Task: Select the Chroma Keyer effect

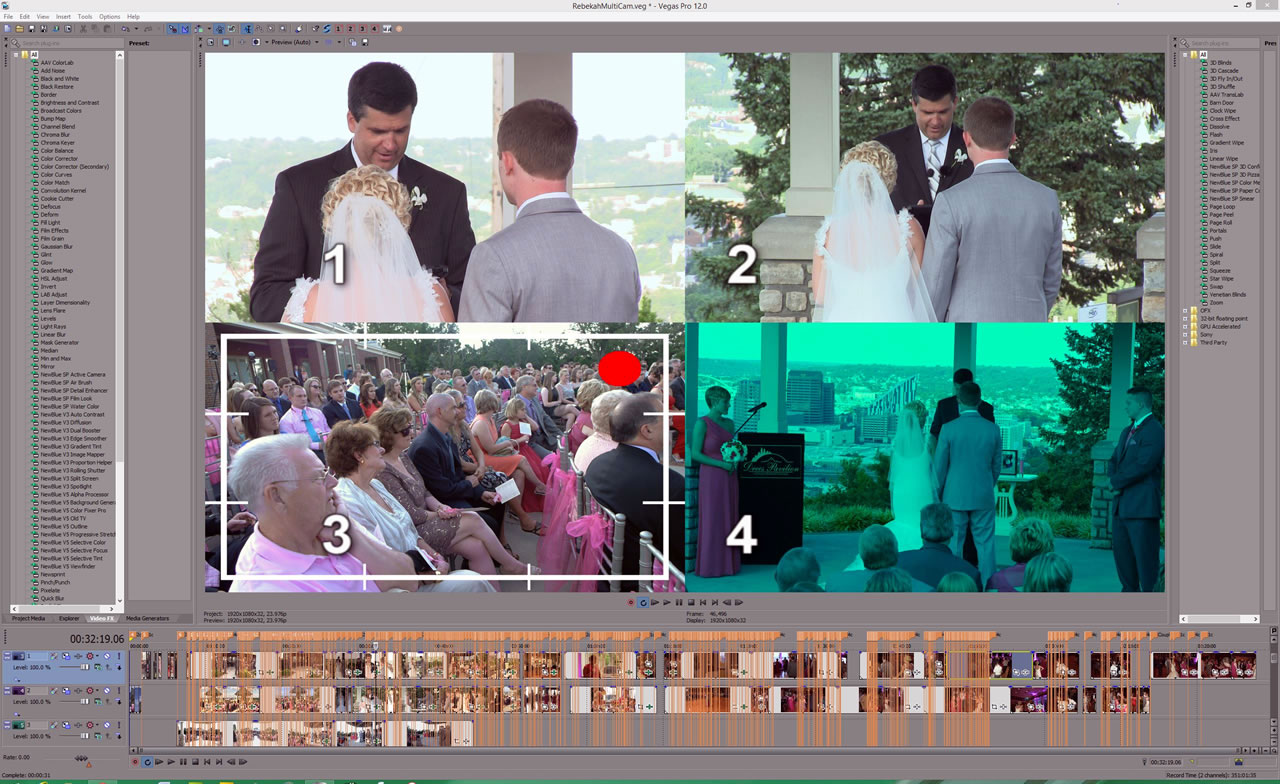Action: tap(57, 143)
